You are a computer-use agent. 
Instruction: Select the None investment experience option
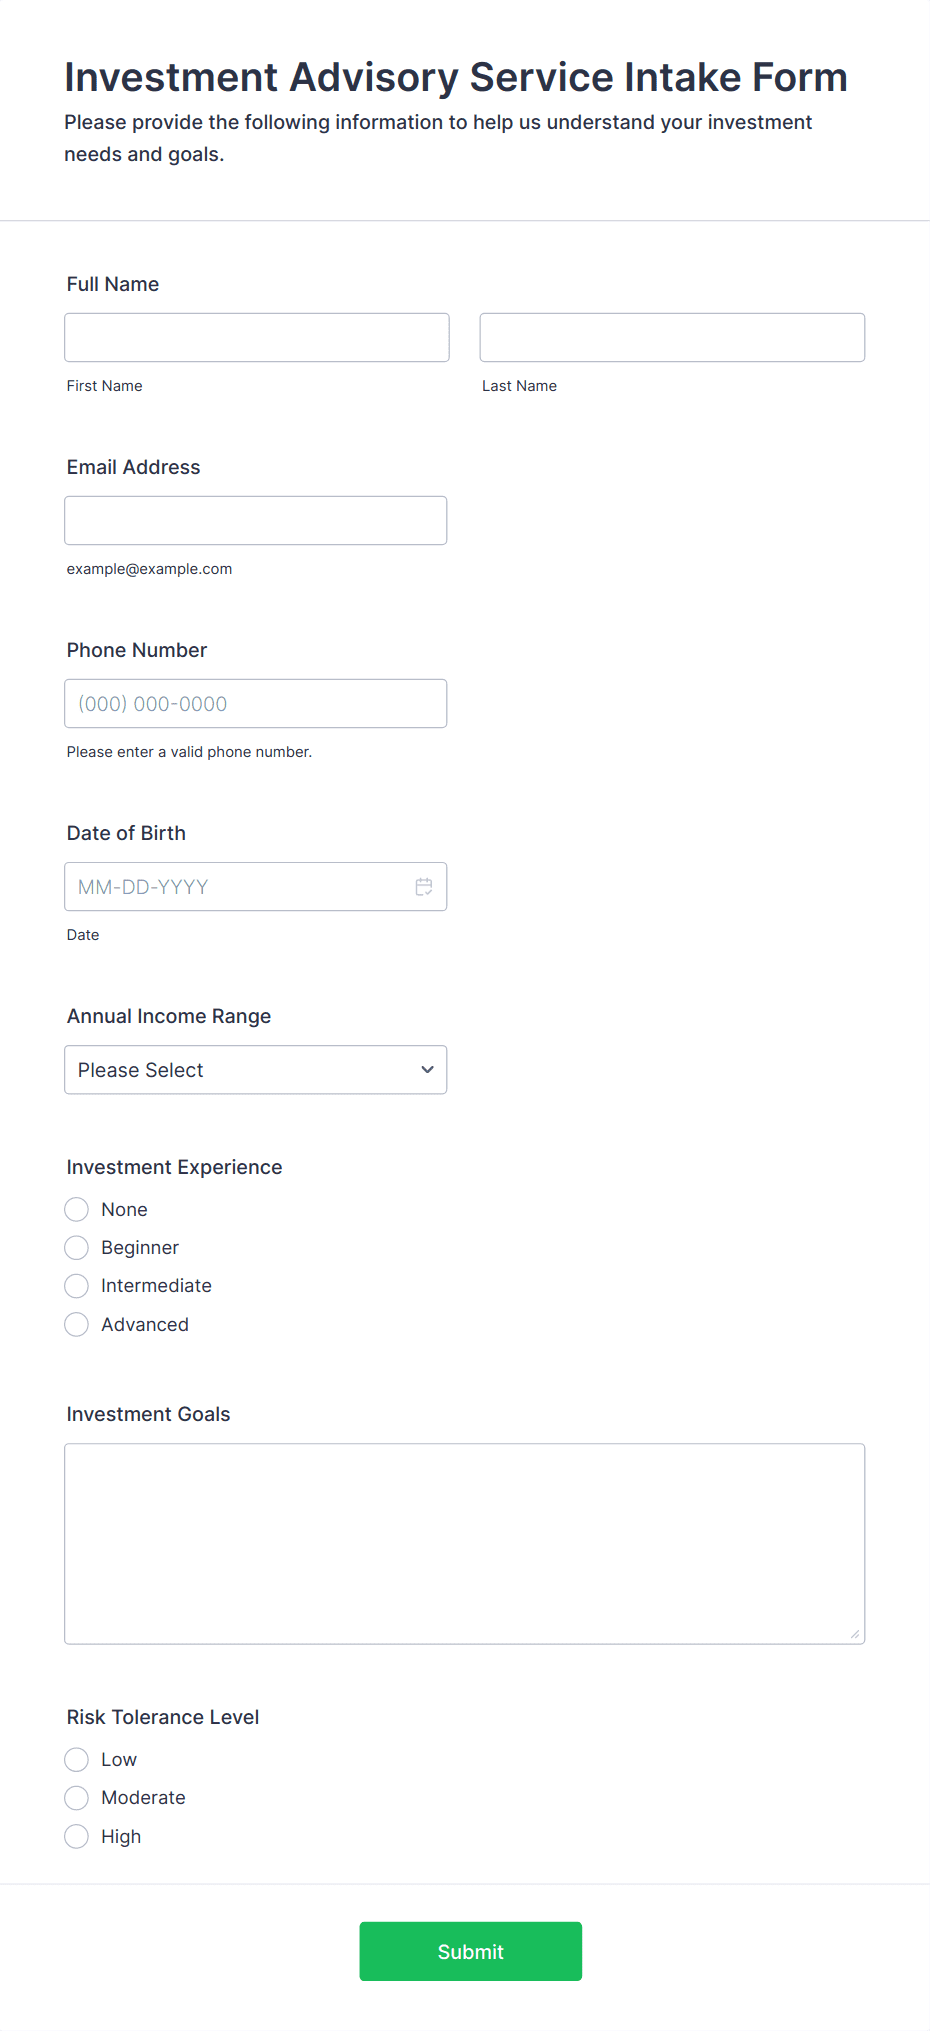pos(76,1209)
